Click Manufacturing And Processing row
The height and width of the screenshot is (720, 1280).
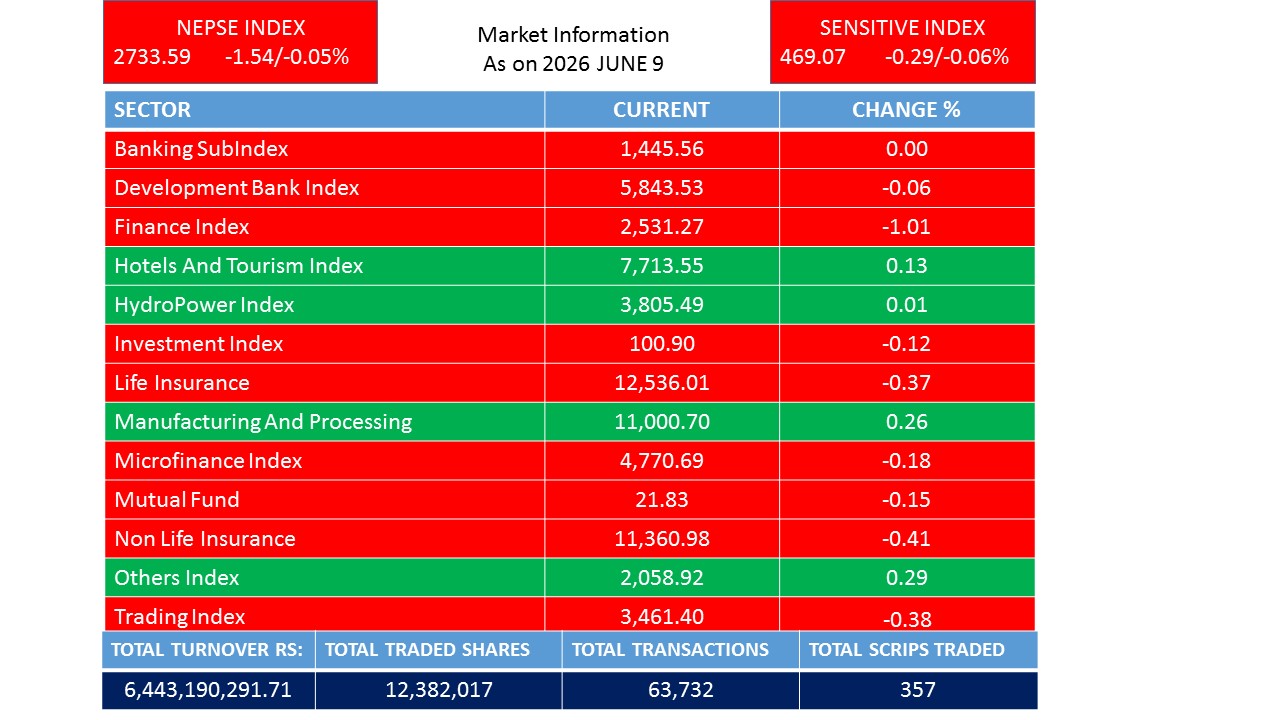click(x=570, y=422)
